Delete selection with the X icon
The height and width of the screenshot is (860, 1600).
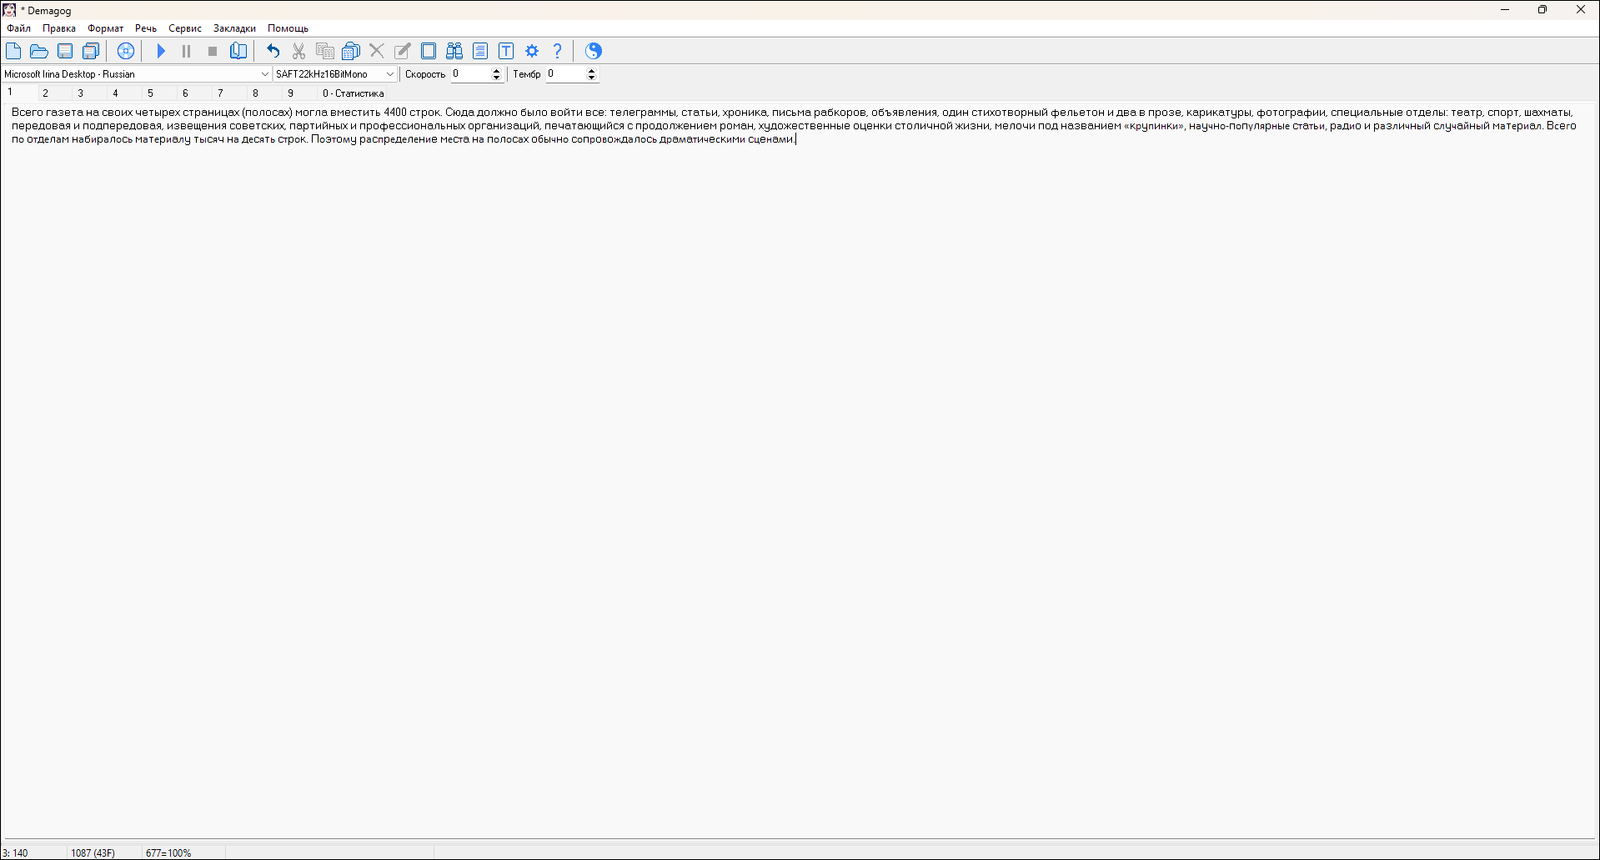click(x=377, y=51)
